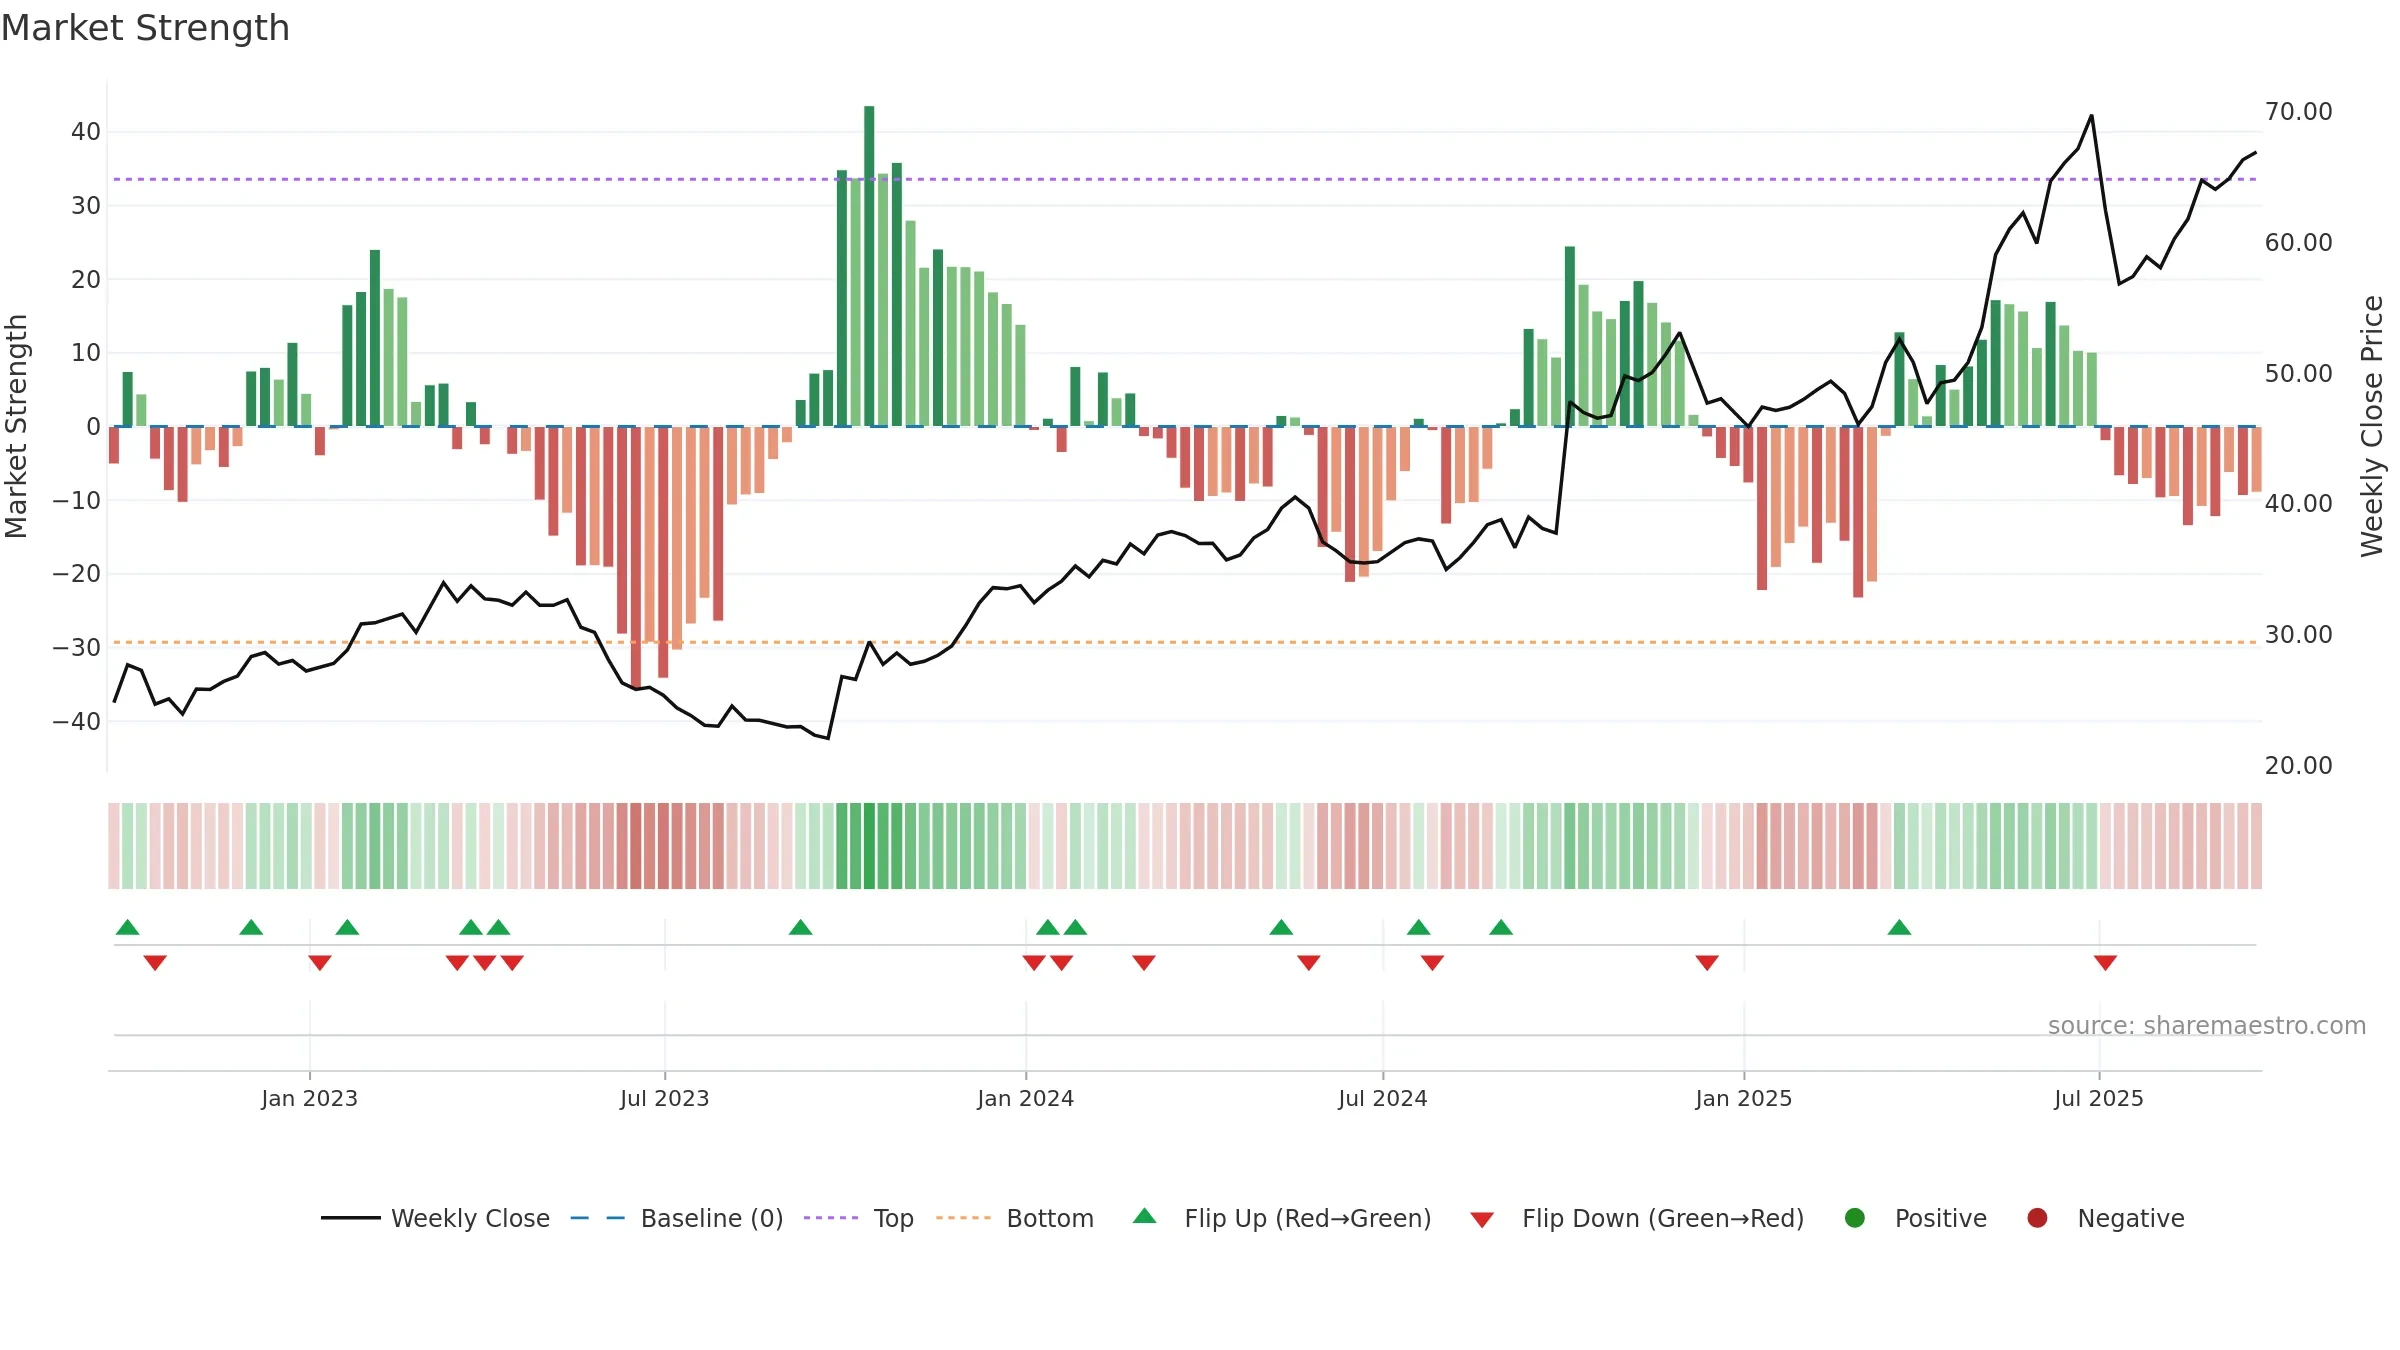Click the Weekly Close legend entry
Viewport: 2400px width, 1350px height.
click(x=435, y=1218)
